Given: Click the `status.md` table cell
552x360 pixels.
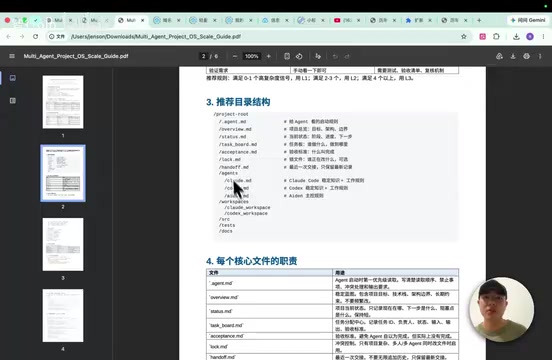Looking at the screenshot, I should pyautogui.click(x=269, y=311).
